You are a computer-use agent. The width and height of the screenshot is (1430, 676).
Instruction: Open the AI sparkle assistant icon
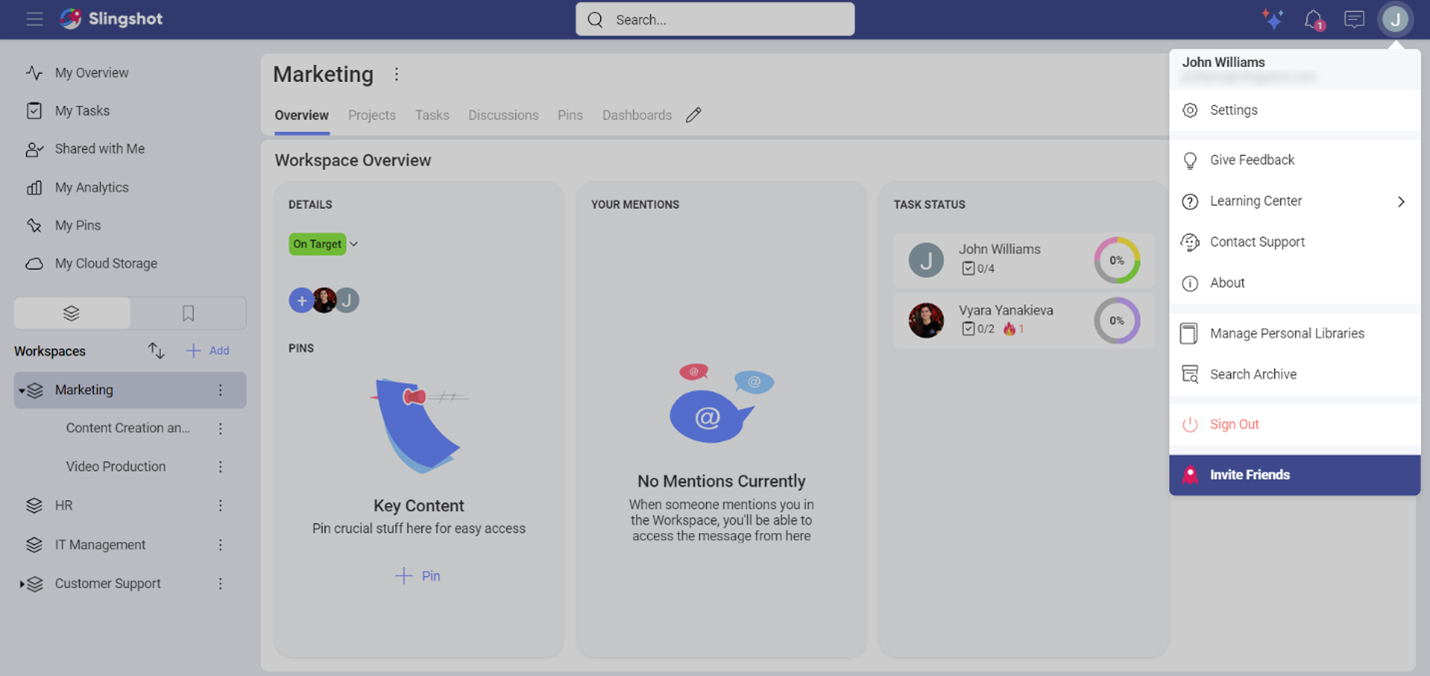1272,19
